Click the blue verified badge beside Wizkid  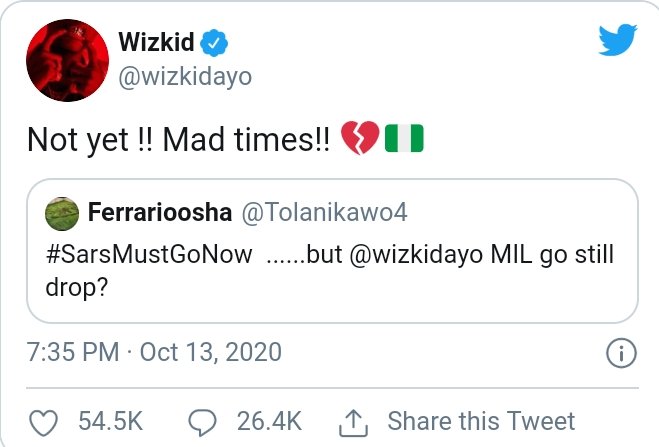click(215, 42)
